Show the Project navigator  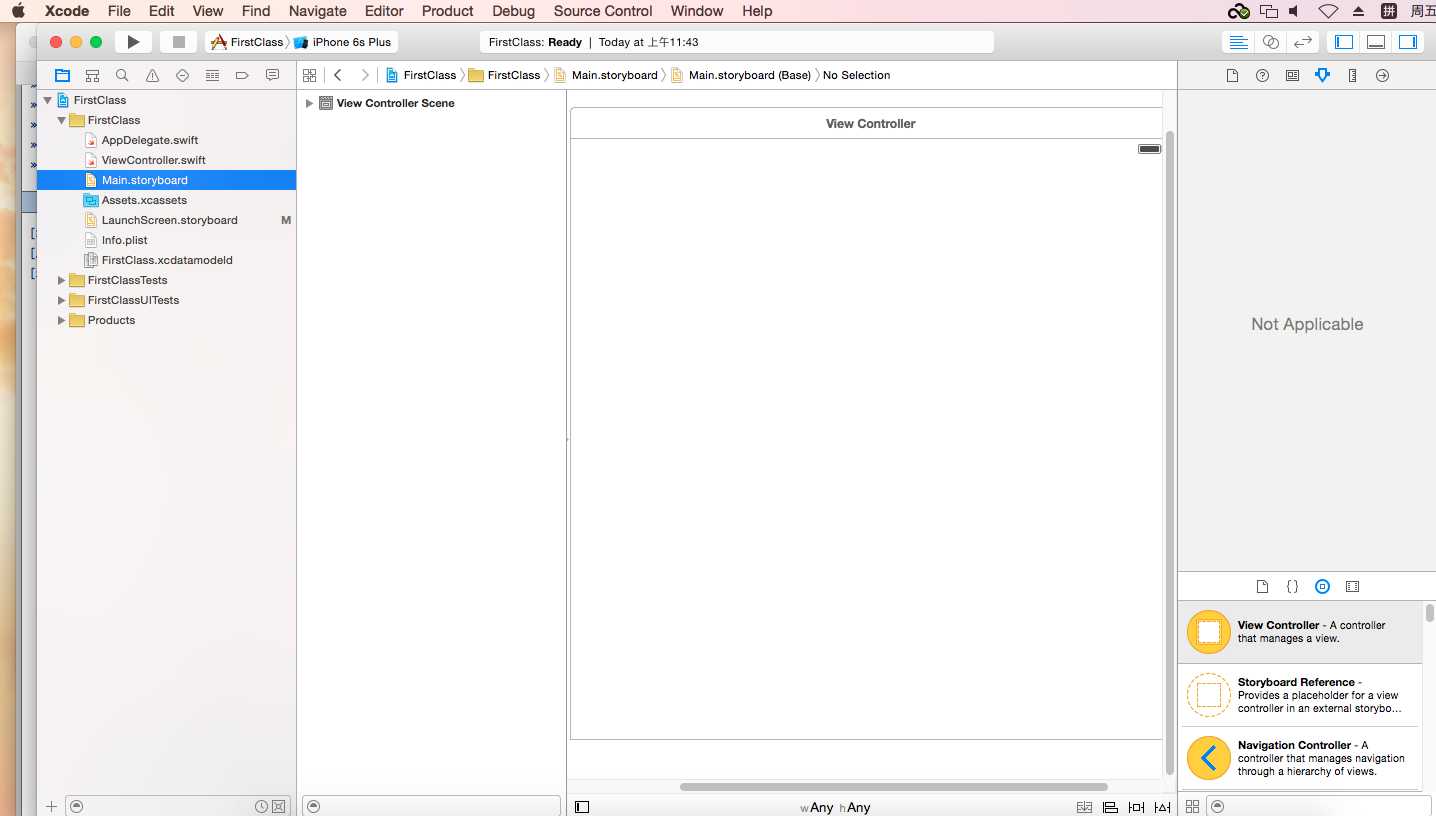62,75
